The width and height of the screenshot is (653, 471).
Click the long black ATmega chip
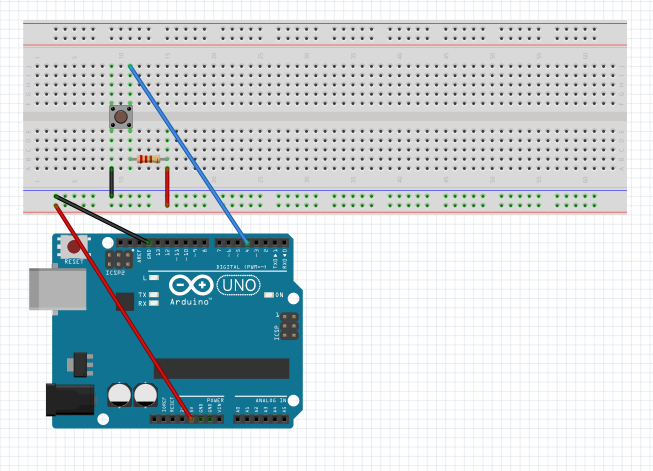tap(222, 369)
